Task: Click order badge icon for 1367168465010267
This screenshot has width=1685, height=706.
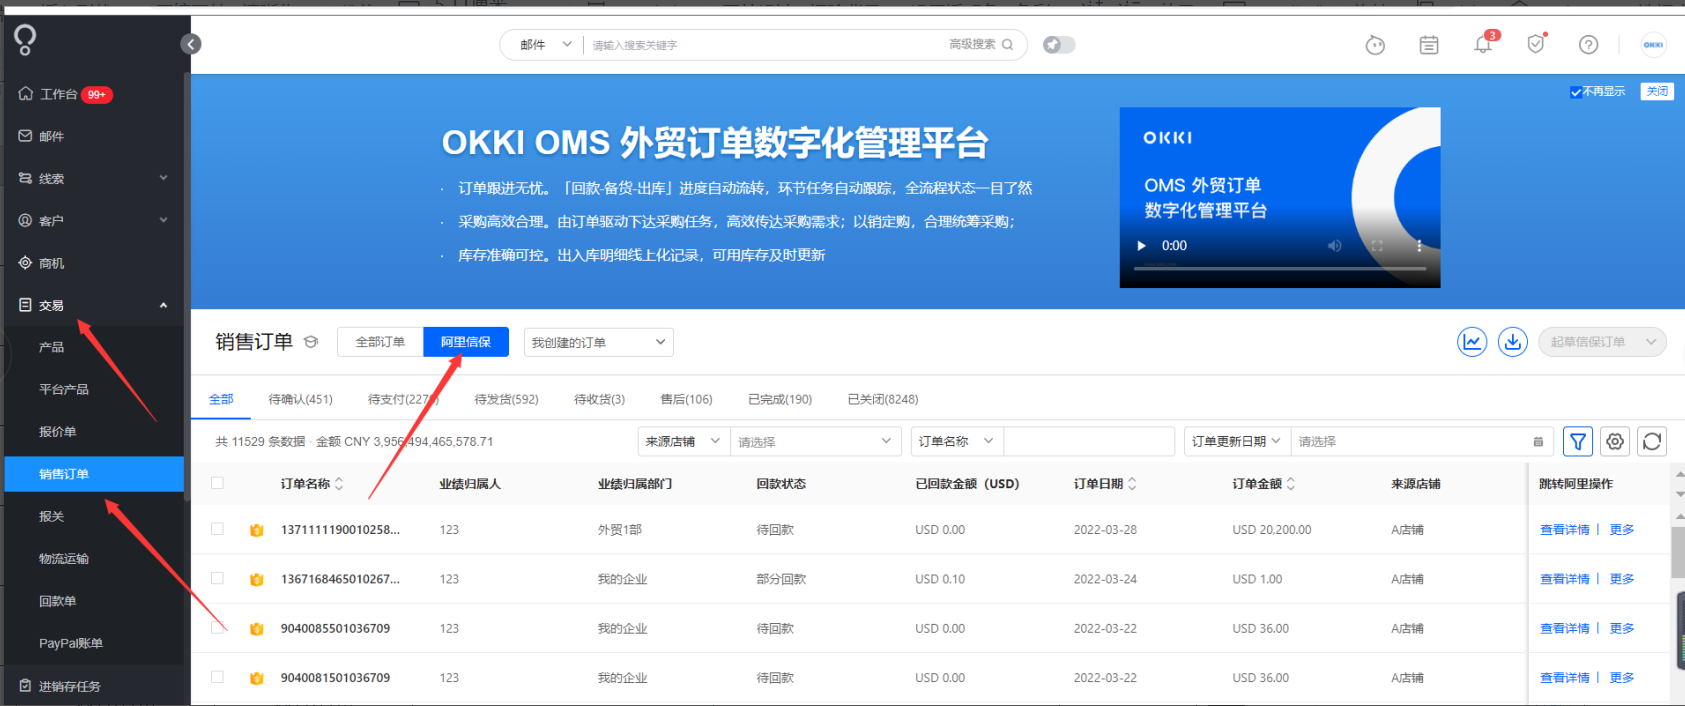Action: (257, 579)
